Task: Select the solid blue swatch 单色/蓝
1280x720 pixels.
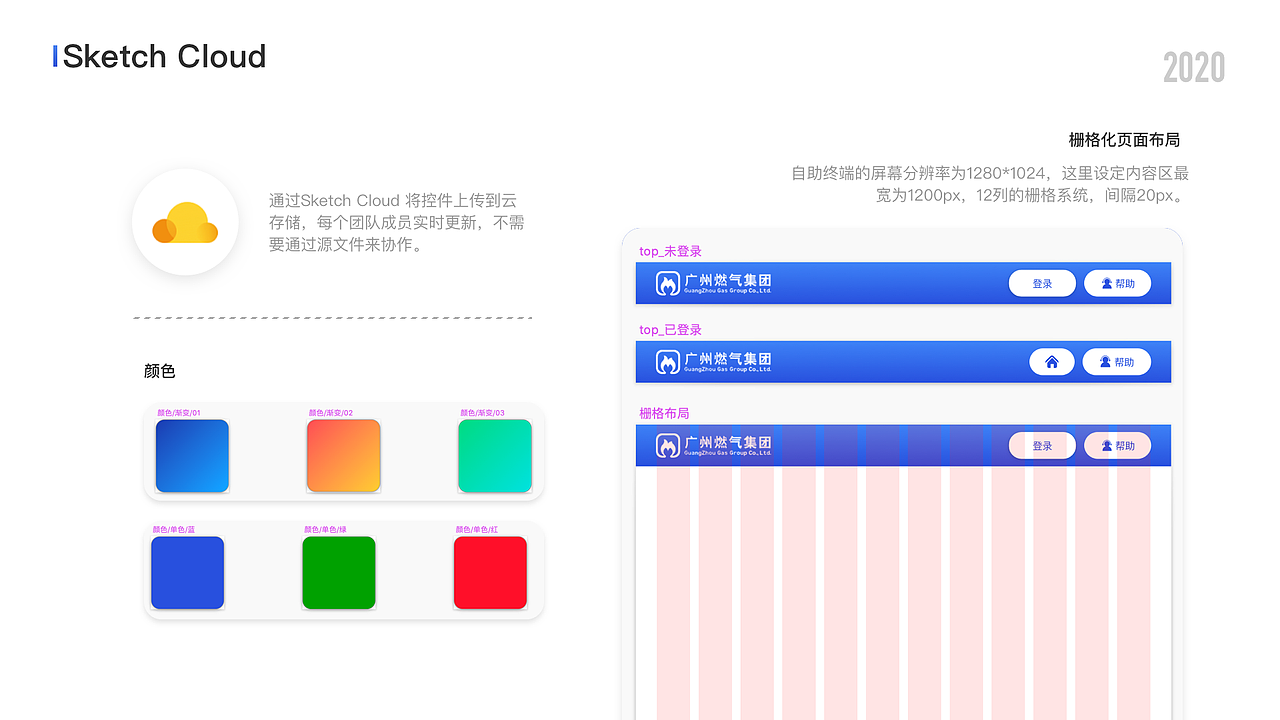Action: point(188,573)
